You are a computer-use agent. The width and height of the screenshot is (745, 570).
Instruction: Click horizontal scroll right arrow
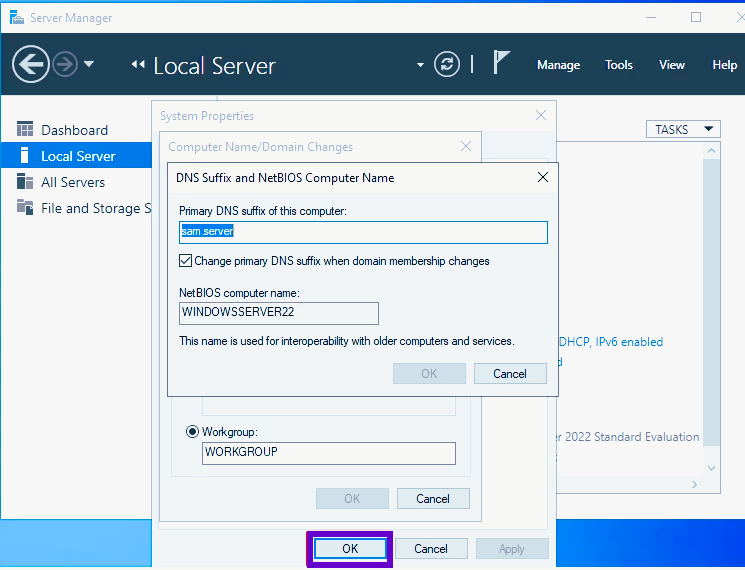(x=695, y=484)
